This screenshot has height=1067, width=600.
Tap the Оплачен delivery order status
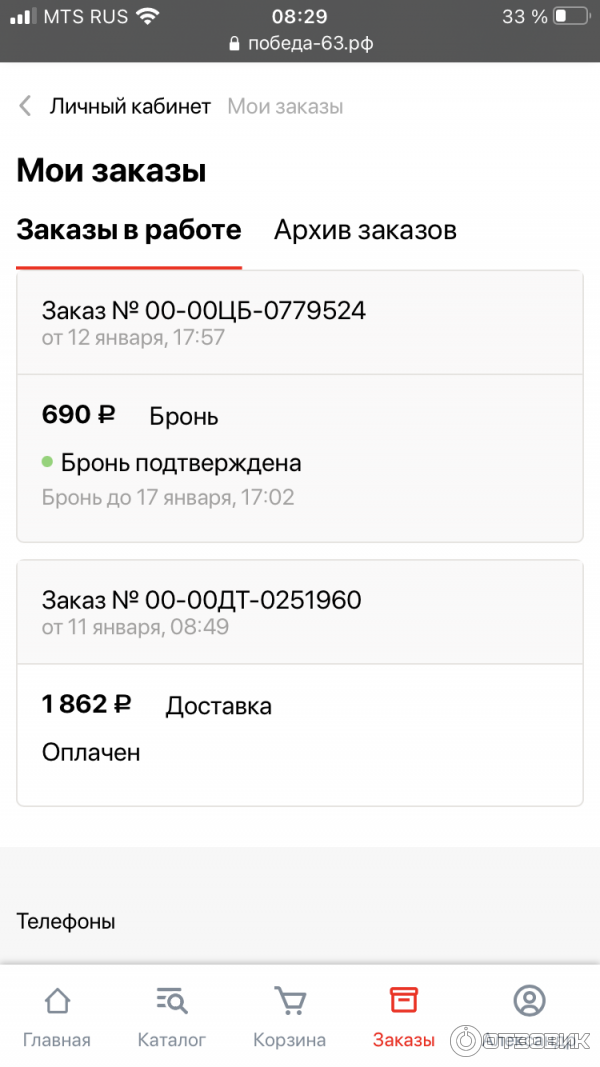tap(91, 752)
